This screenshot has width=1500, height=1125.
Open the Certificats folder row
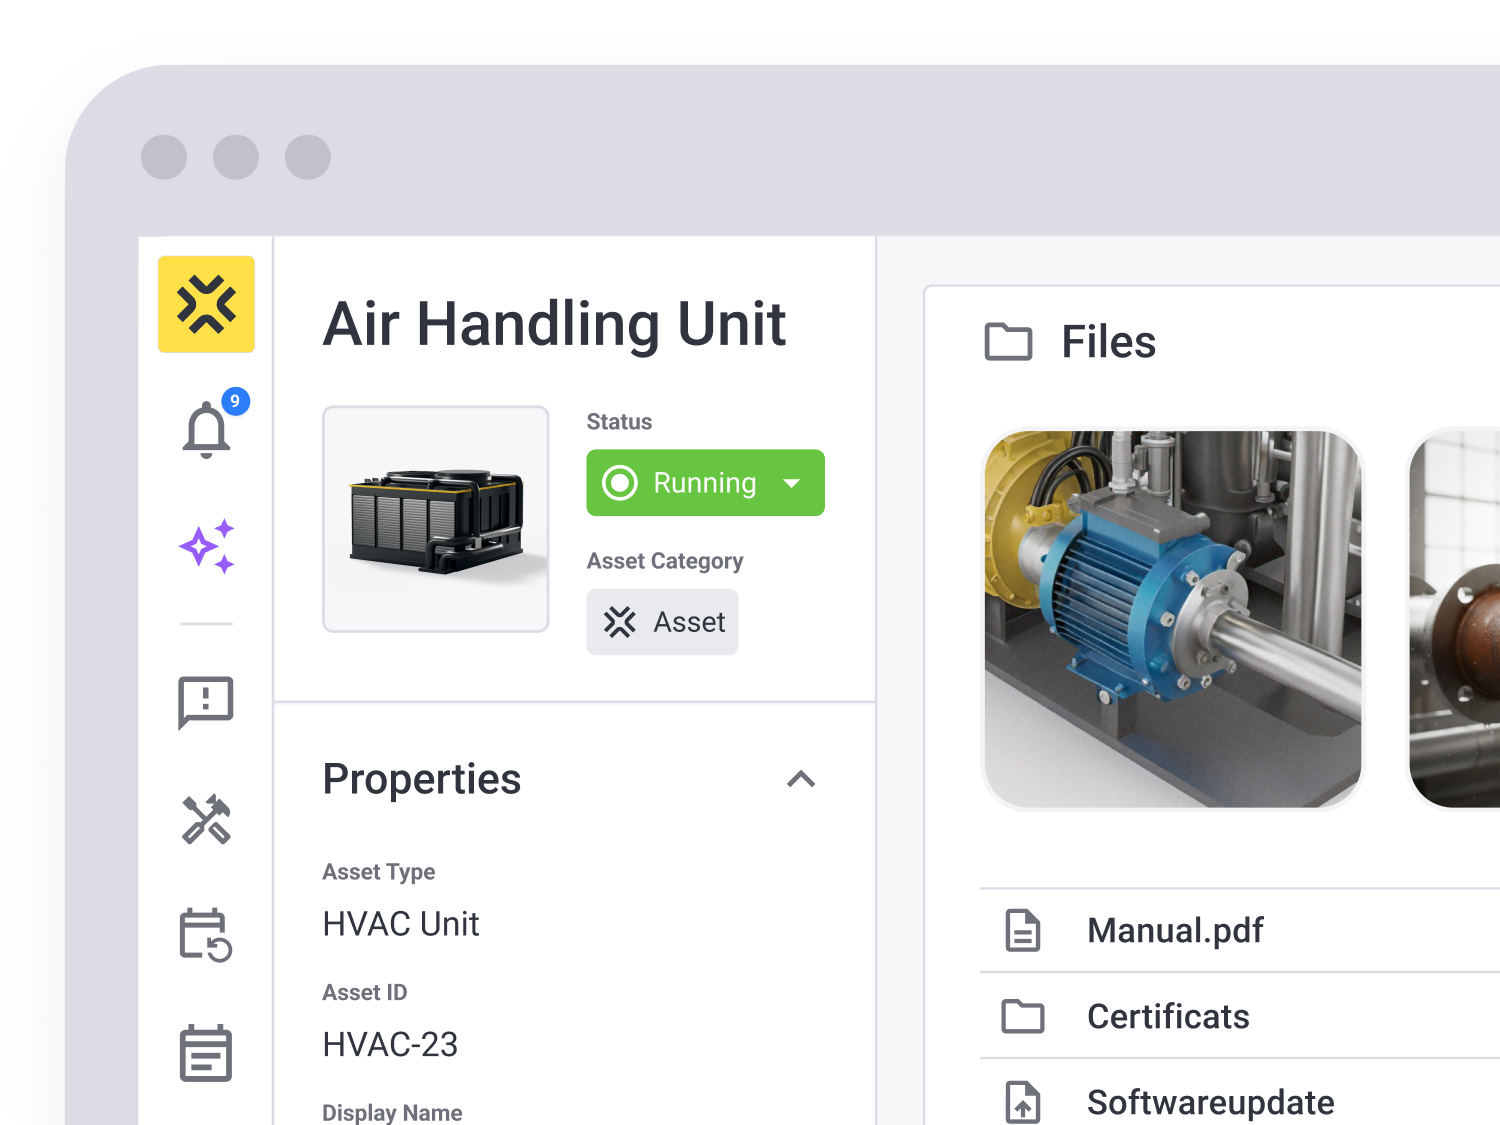click(1240, 1016)
